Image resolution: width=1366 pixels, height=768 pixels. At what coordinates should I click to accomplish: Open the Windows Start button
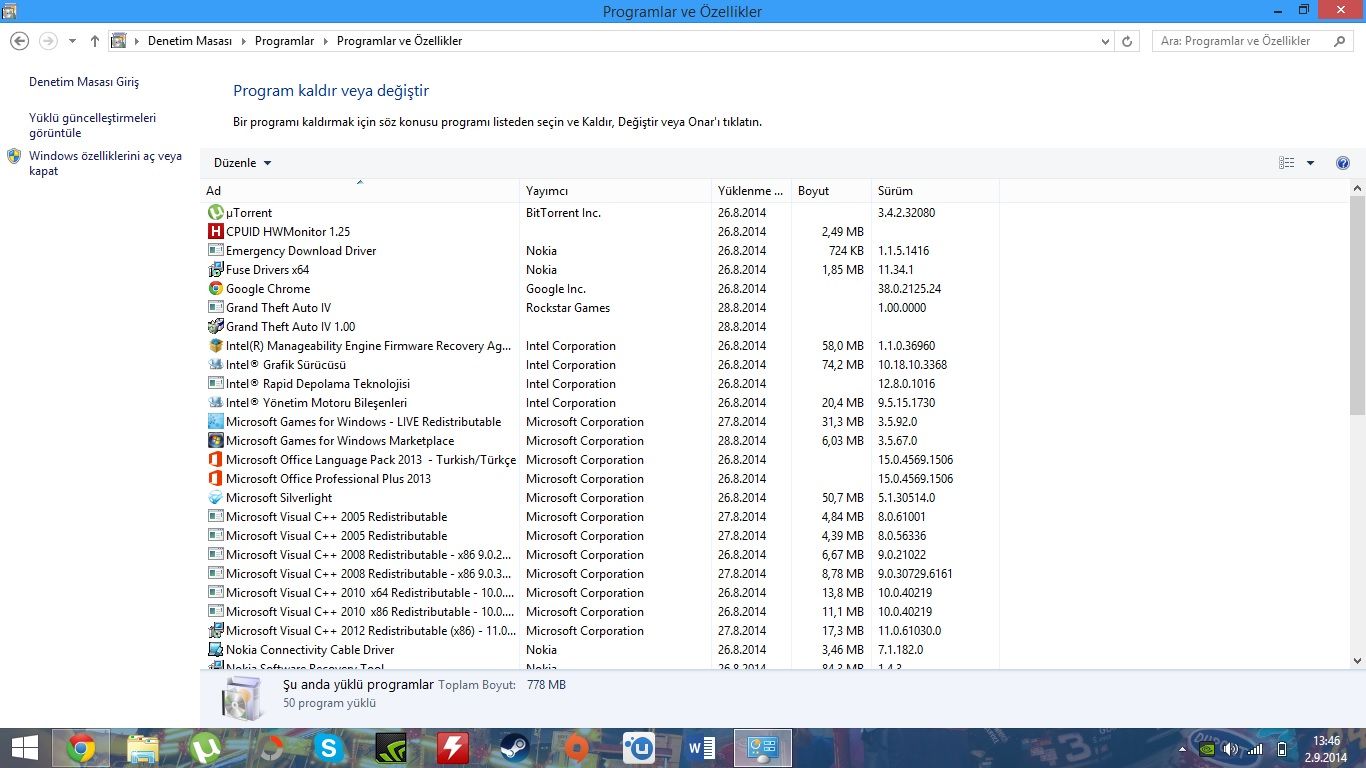coord(24,748)
